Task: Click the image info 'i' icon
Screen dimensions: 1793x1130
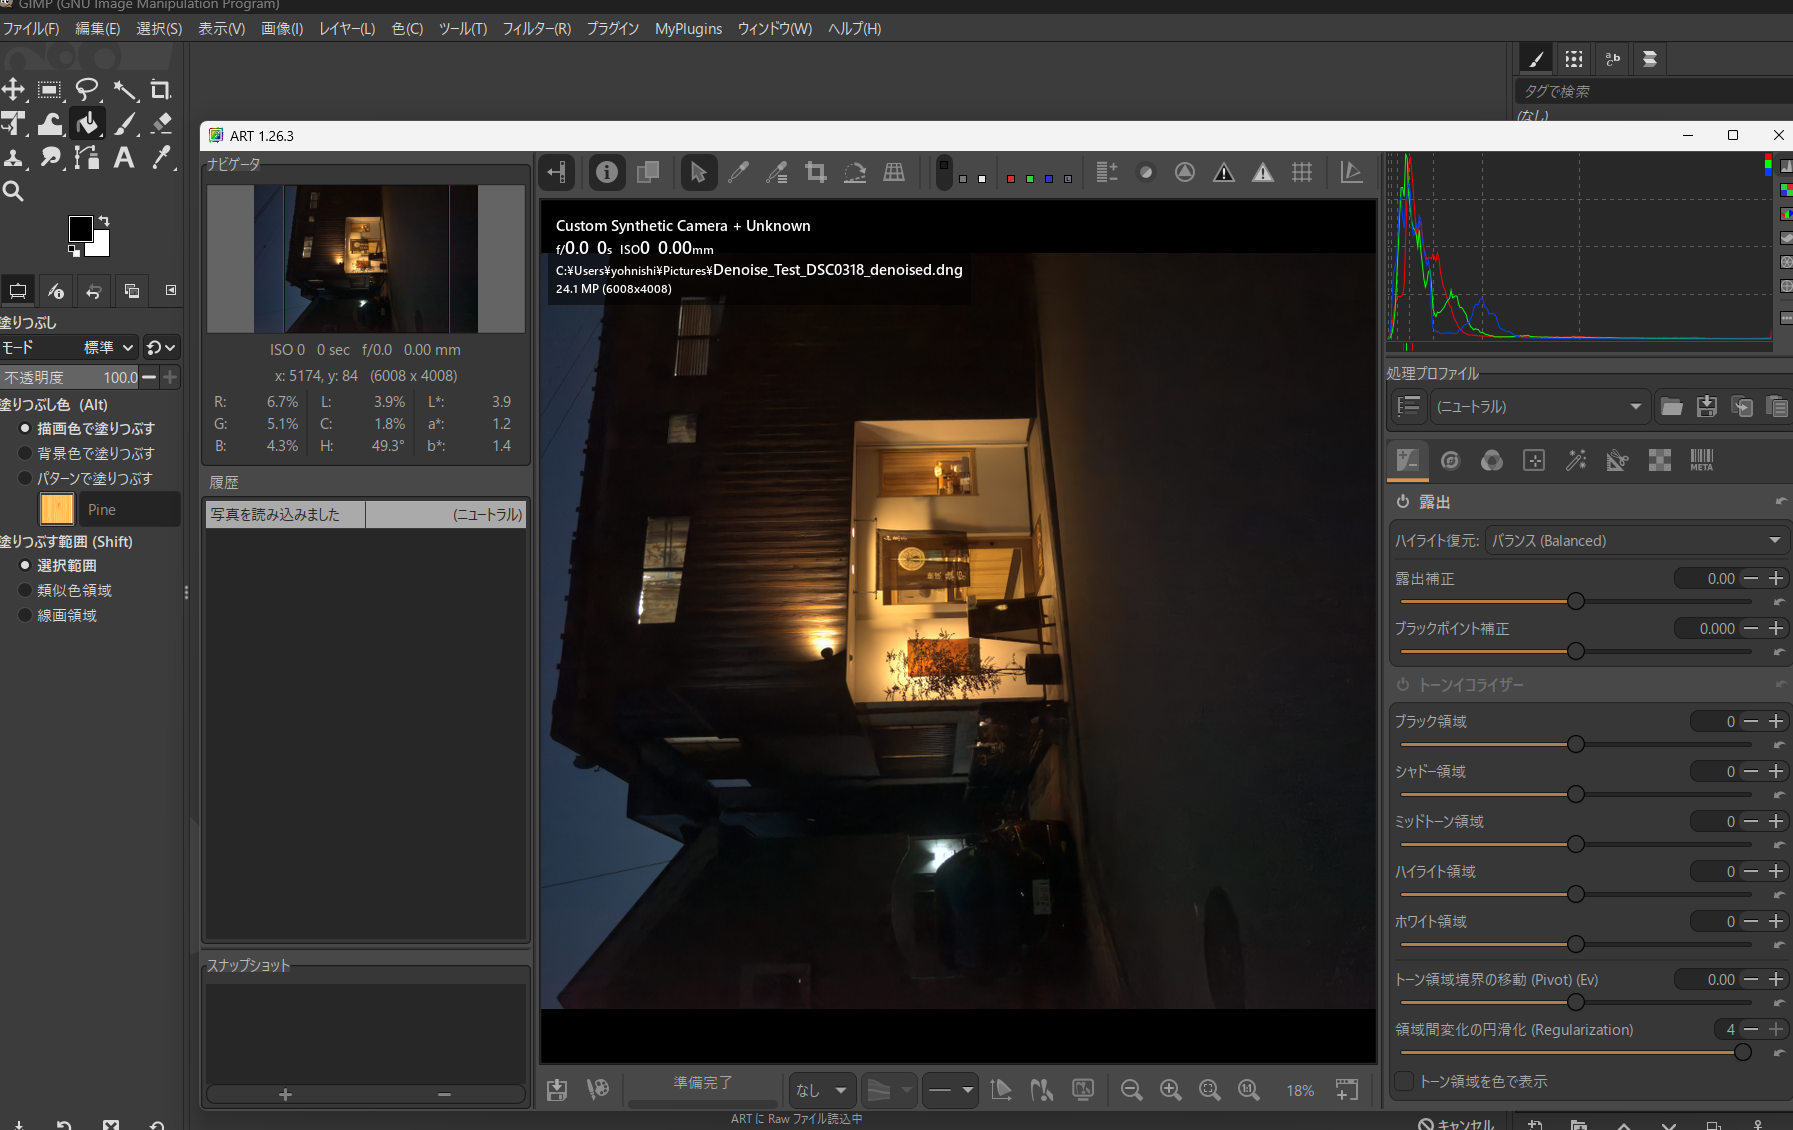Action: pyautogui.click(x=607, y=172)
